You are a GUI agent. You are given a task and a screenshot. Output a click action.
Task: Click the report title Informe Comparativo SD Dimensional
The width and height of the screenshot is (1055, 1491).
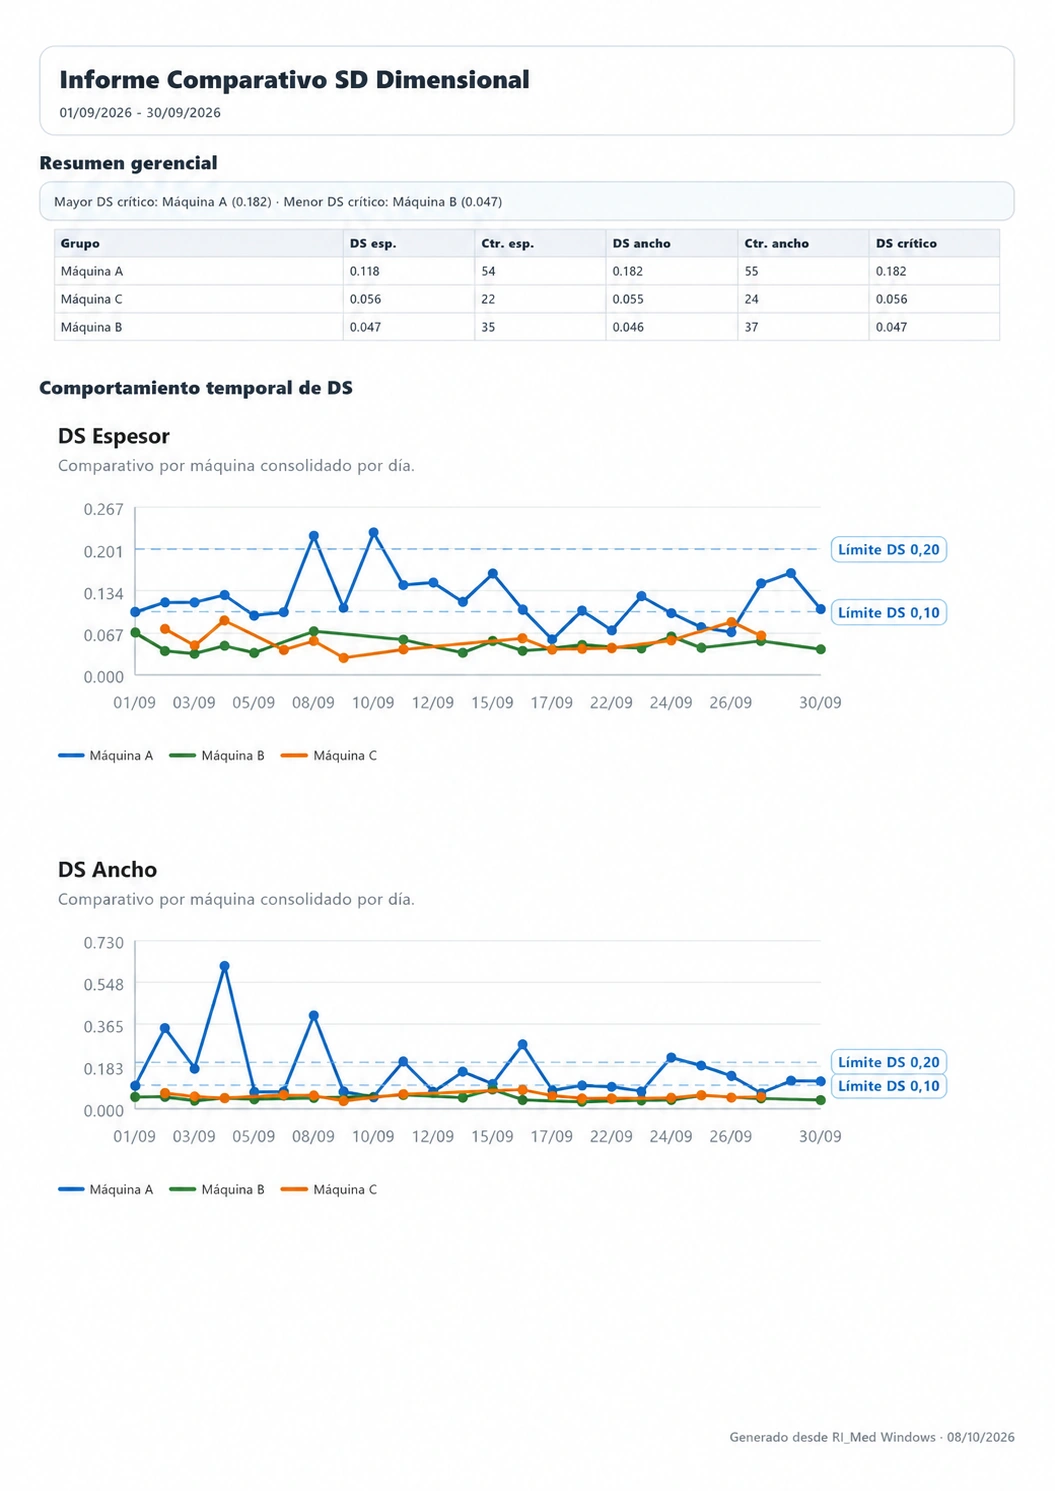(294, 80)
